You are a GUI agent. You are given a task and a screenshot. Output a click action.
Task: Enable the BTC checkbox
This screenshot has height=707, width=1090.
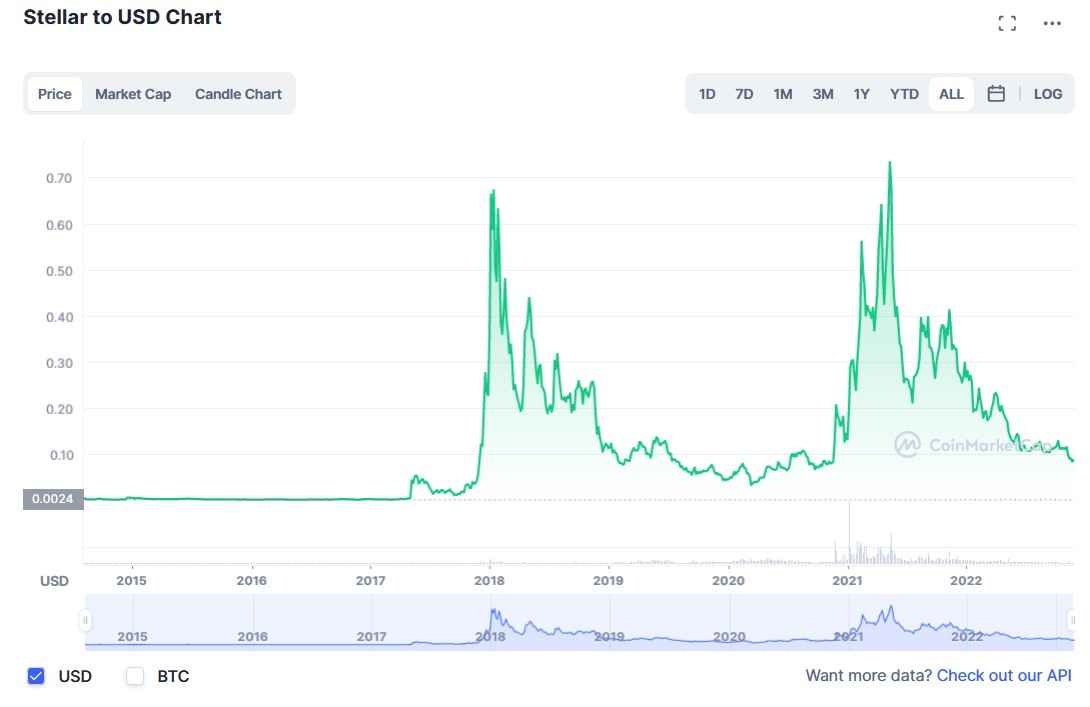[135, 676]
